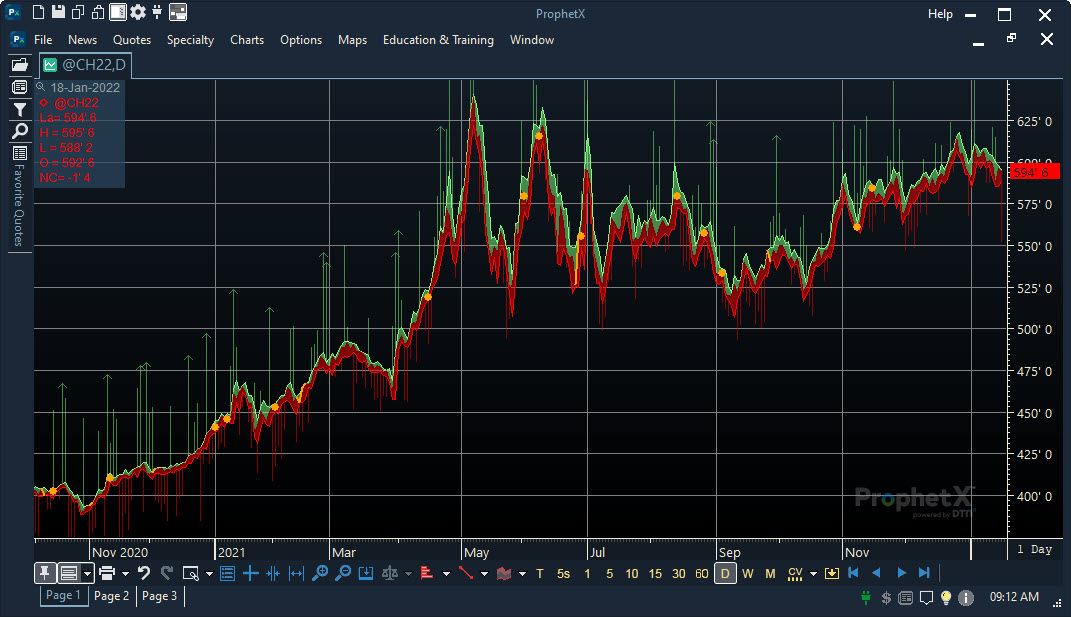Open dropdown arrow next to link window icon
1071x617 pixels.
click(x=209, y=574)
